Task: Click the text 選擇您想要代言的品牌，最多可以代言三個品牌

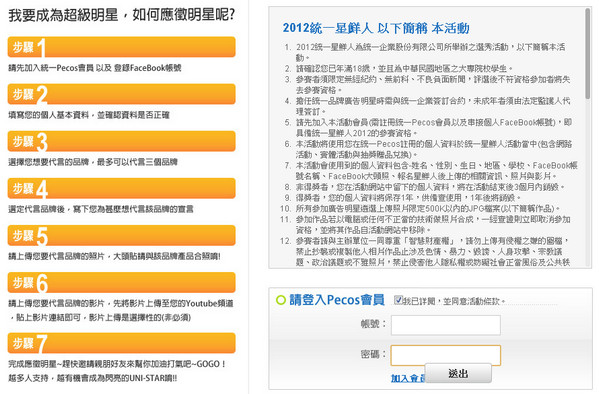Action: (93, 162)
